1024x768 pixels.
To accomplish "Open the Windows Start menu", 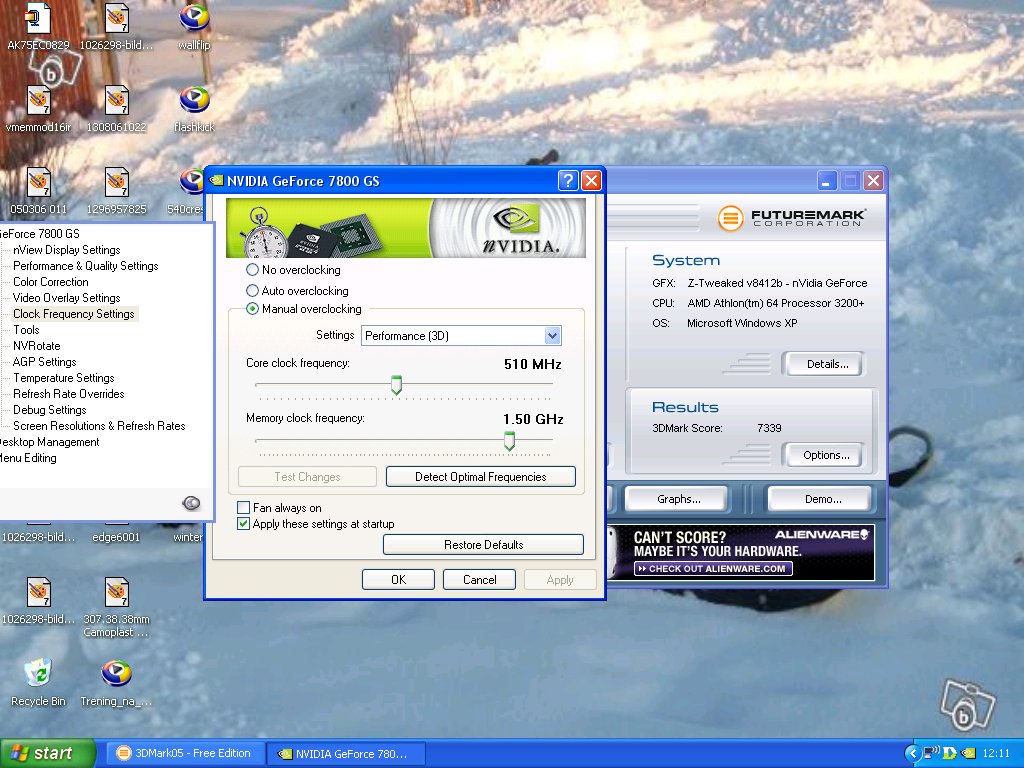I will click(x=48, y=753).
